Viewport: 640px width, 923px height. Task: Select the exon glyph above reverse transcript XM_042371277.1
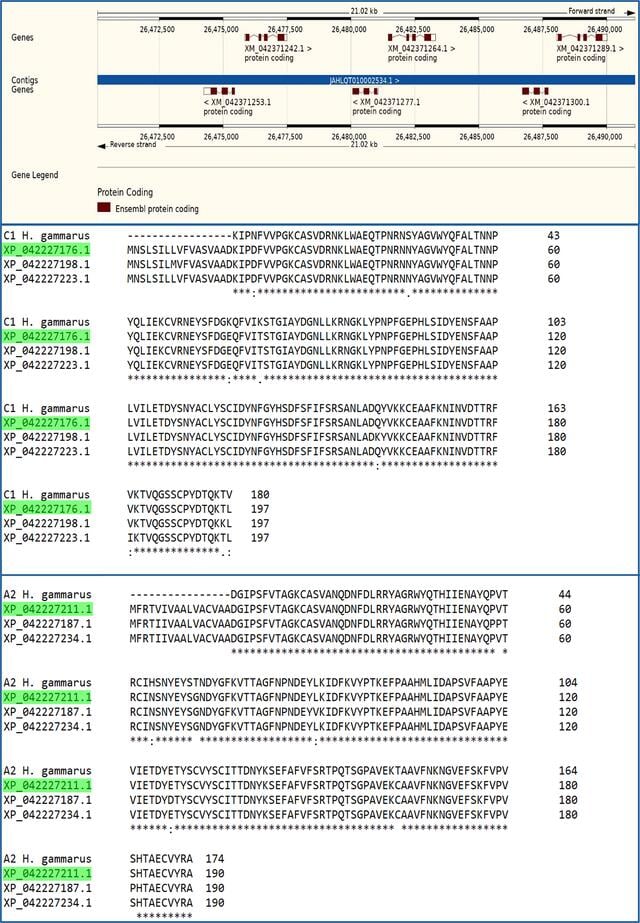[365, 91]
